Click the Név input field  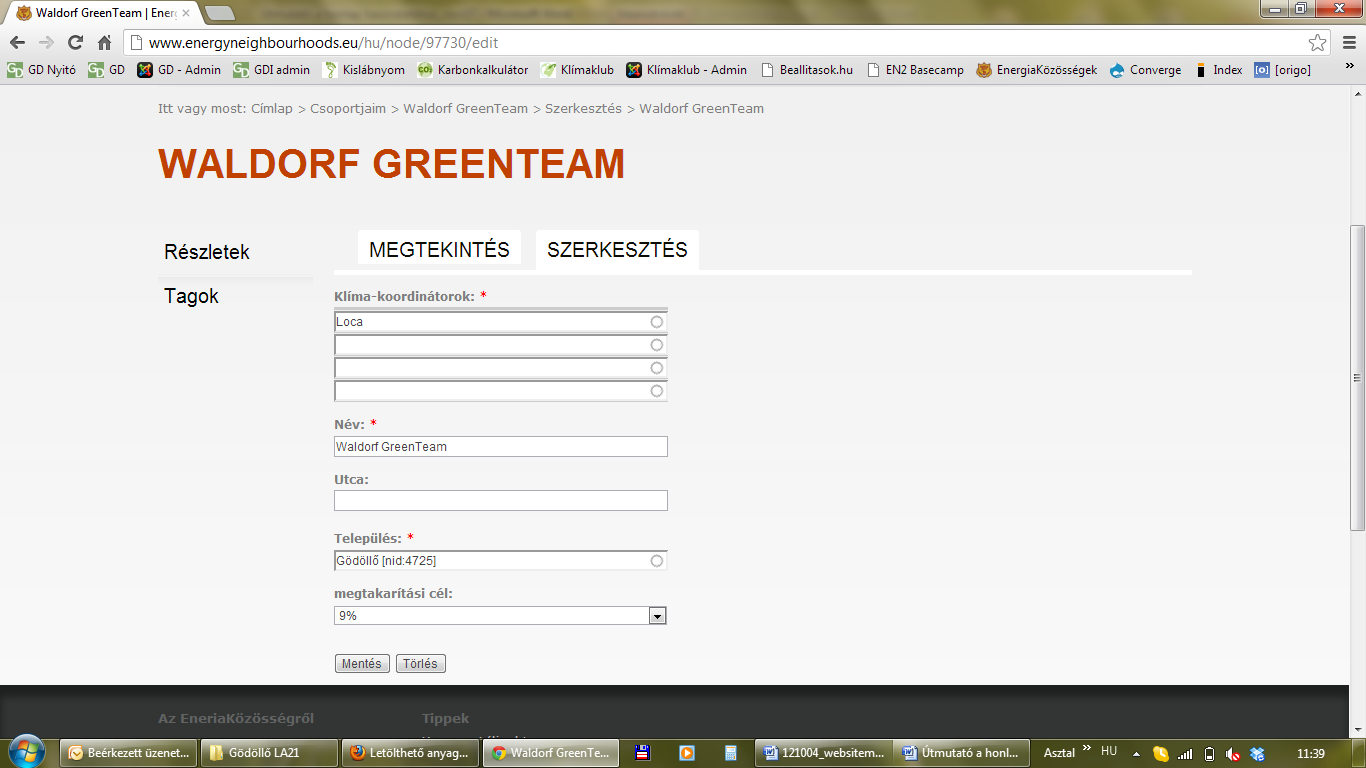pos(500,447)
